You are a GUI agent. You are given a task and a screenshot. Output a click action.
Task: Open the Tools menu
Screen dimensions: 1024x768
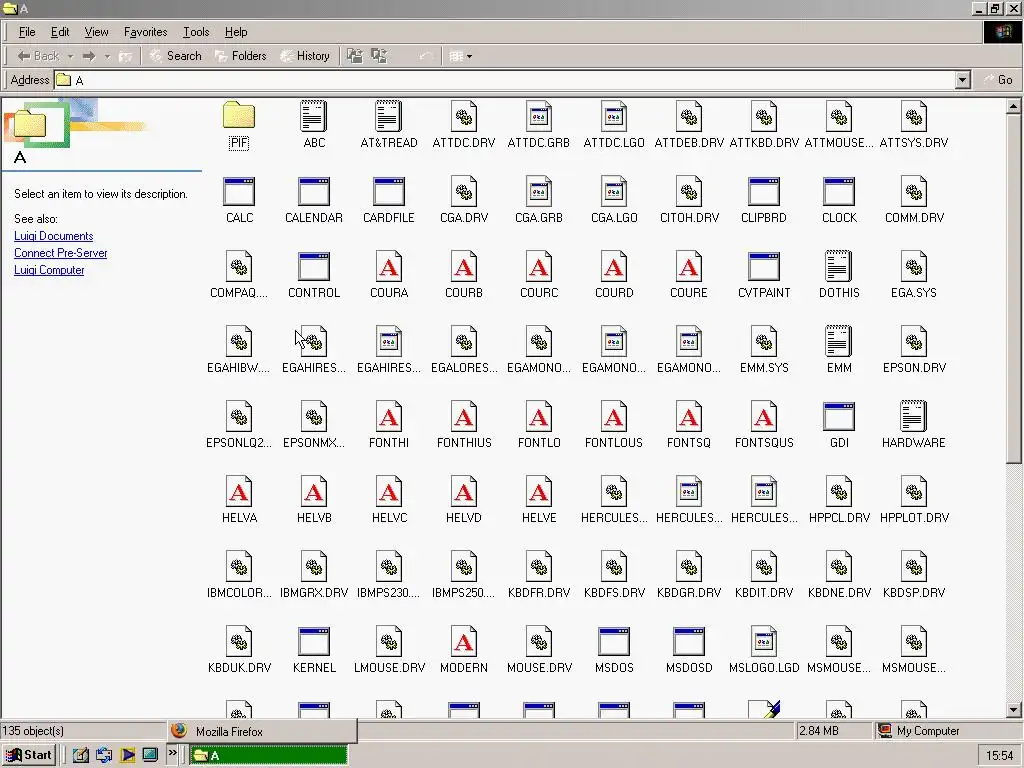pos(196,32)
